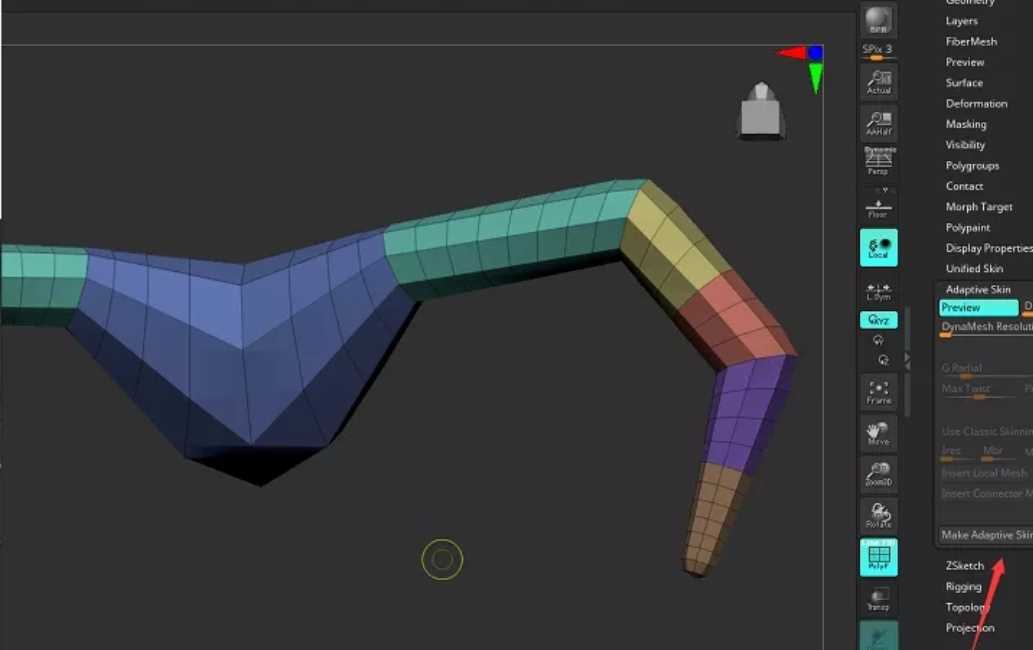Expand the Masking subpalette
The width and height of the screenshot is (1033, 650).
coord(966,124)
